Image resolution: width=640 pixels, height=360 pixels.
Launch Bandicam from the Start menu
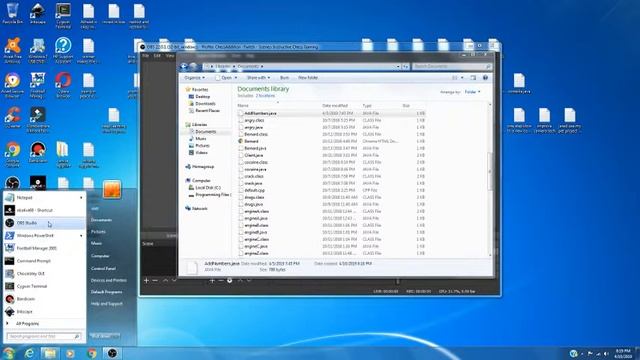pyautogui.click(x=44, y=299)
